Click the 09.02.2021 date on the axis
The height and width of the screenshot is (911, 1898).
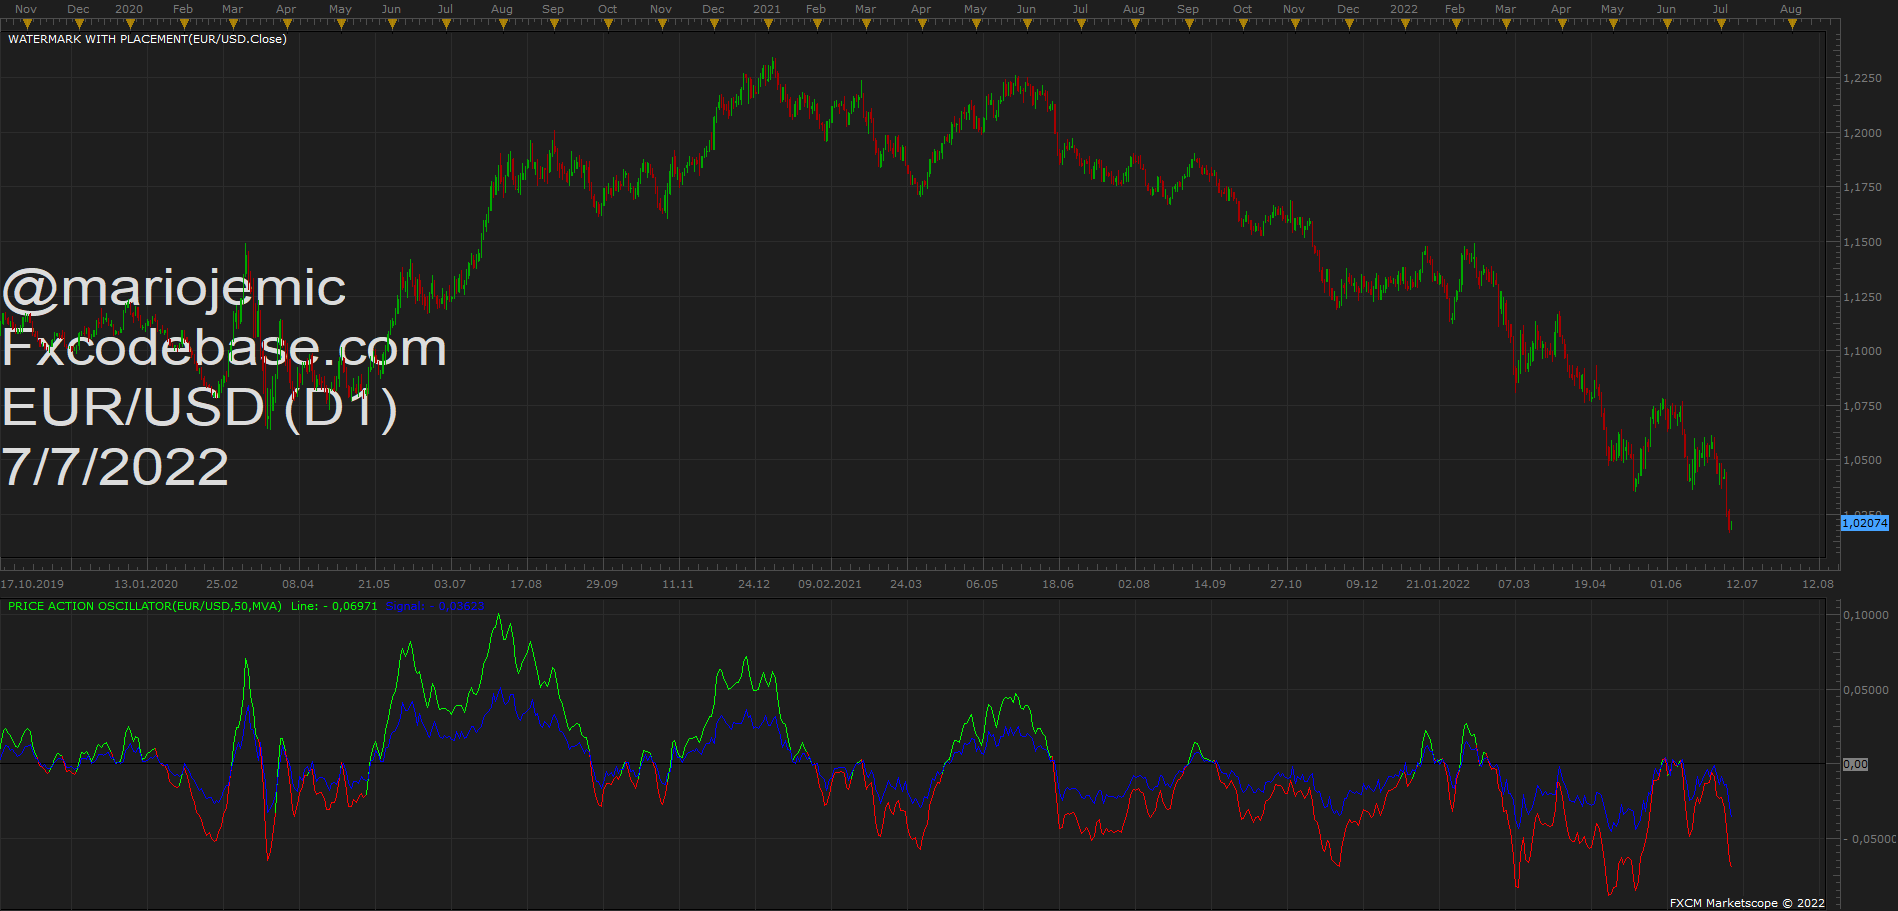pyautogui.click(x=830, y=584)
